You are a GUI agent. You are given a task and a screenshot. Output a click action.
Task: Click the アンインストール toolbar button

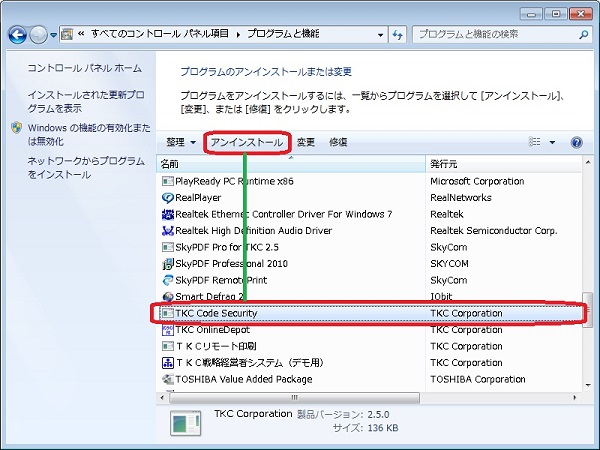point(247,142)
